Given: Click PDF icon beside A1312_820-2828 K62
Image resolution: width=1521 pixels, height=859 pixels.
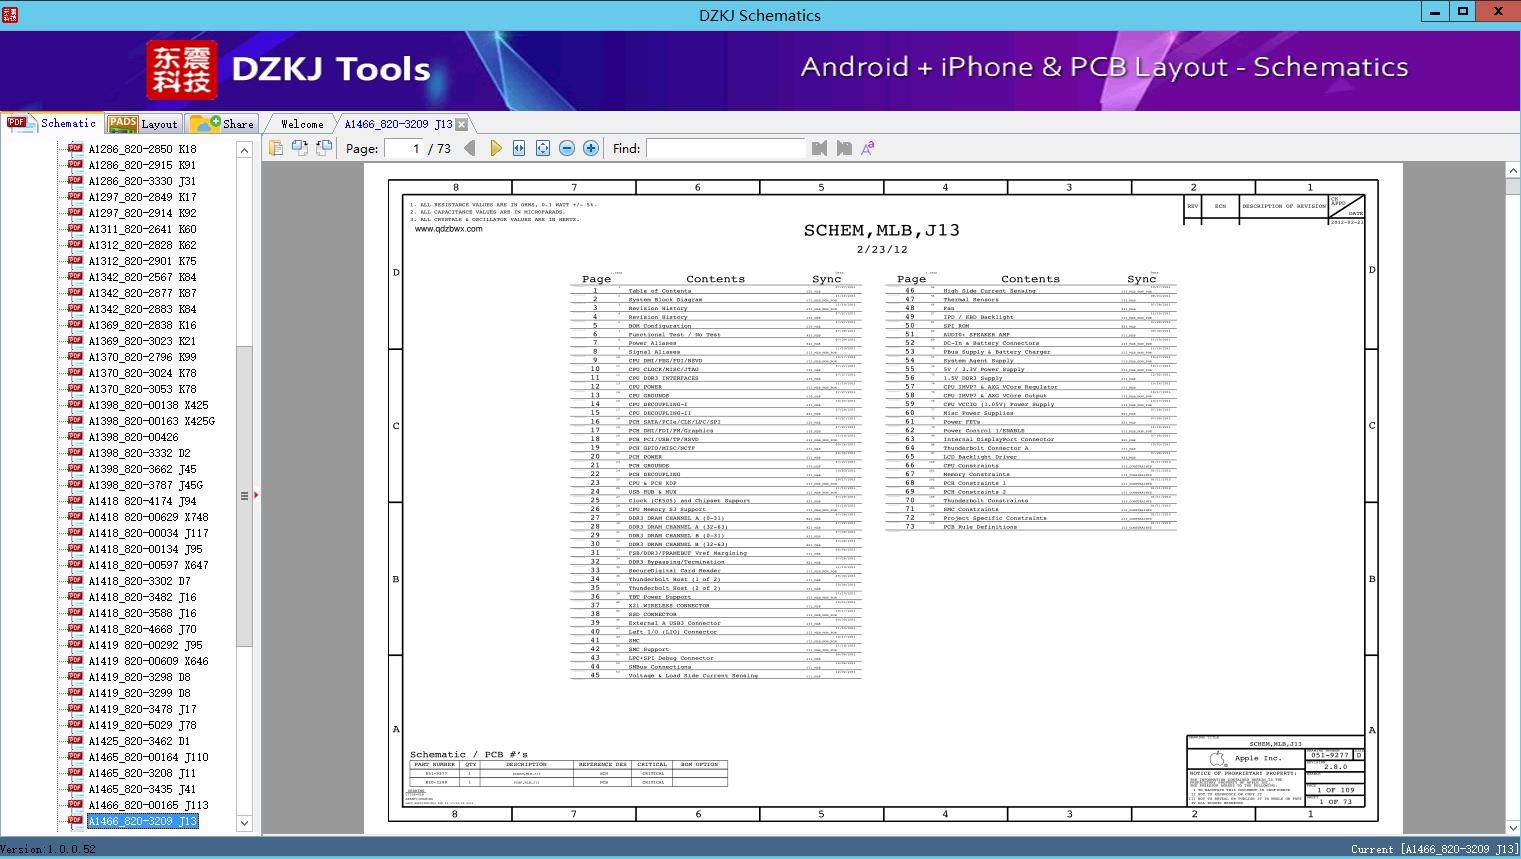Looking at the screenshot, I should (75, 244).
